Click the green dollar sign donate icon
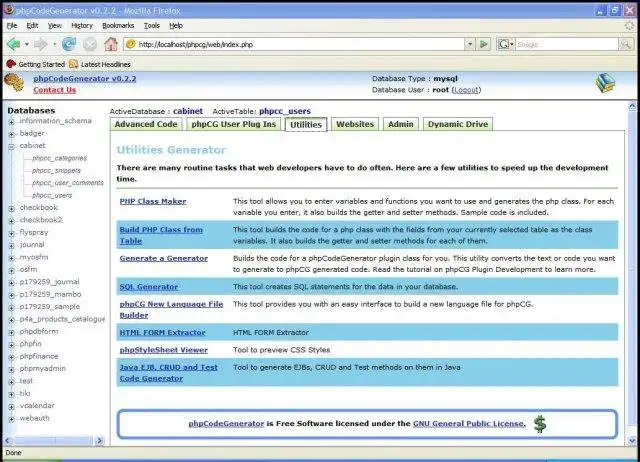640x462 pixels. pos(540,424)
